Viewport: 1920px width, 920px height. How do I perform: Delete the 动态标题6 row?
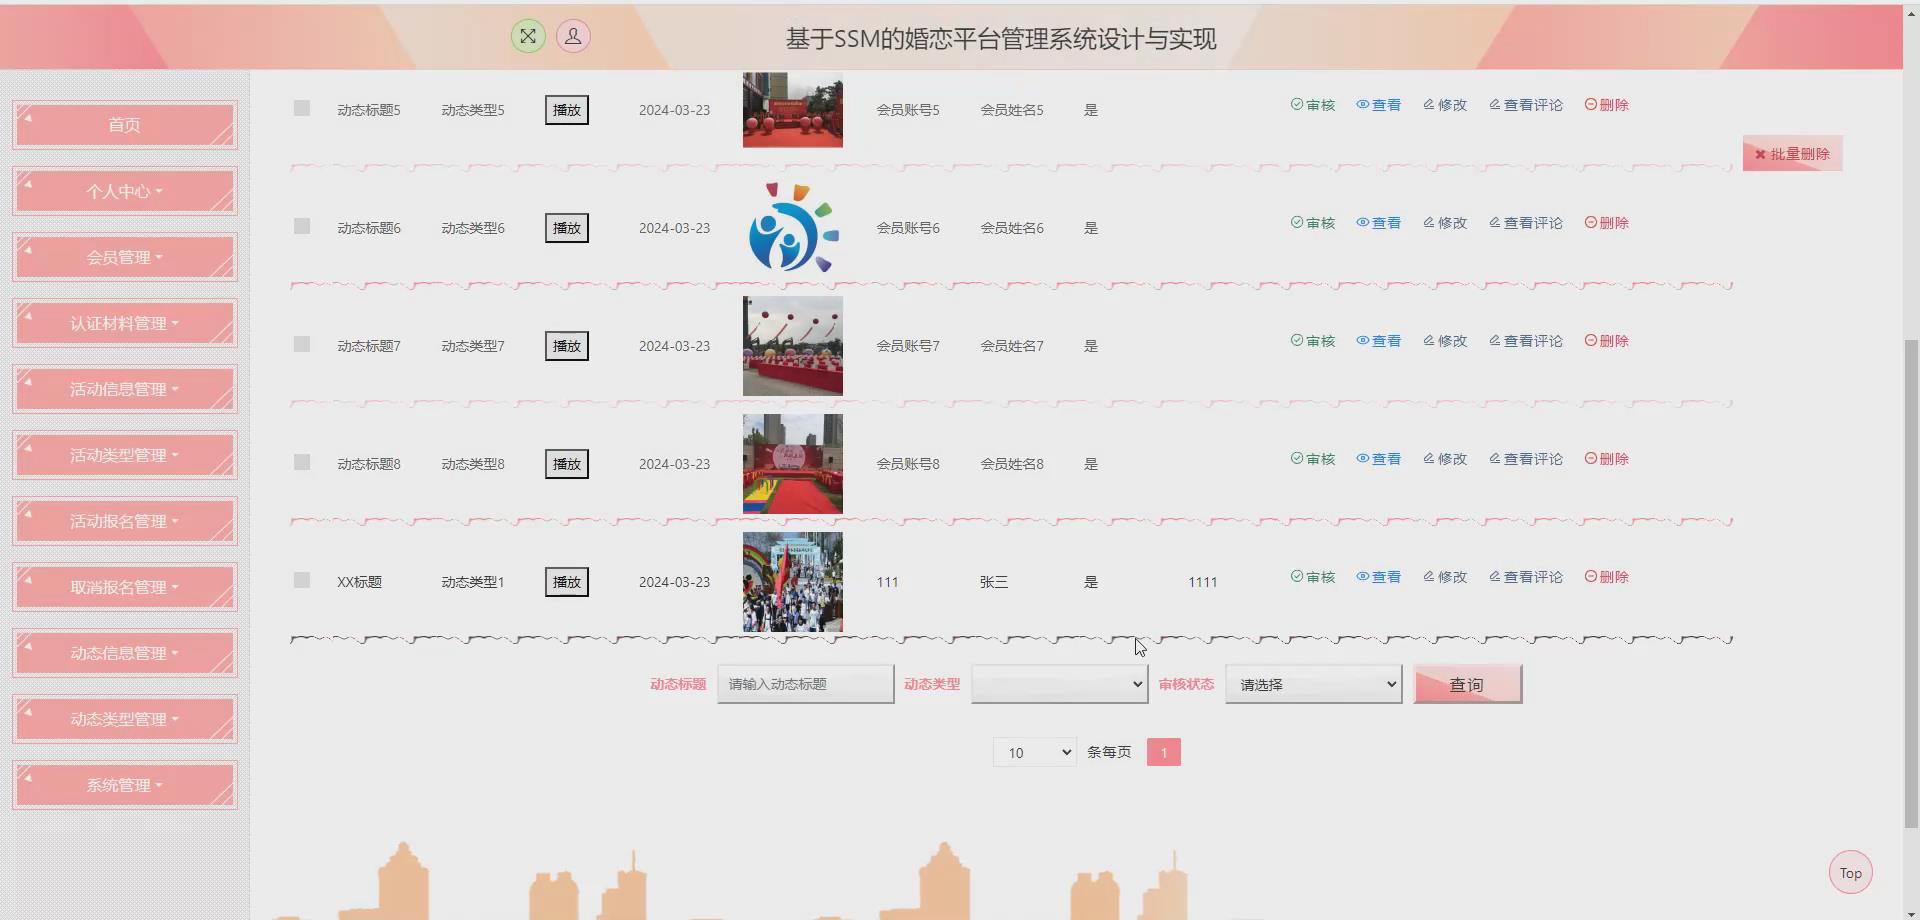tap(1607, 223)
